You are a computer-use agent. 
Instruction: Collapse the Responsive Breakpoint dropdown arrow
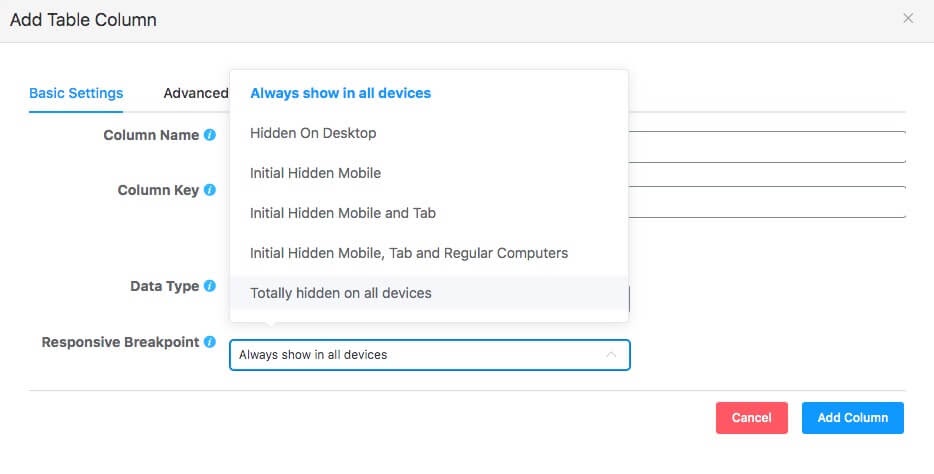[x=611, y=355]
